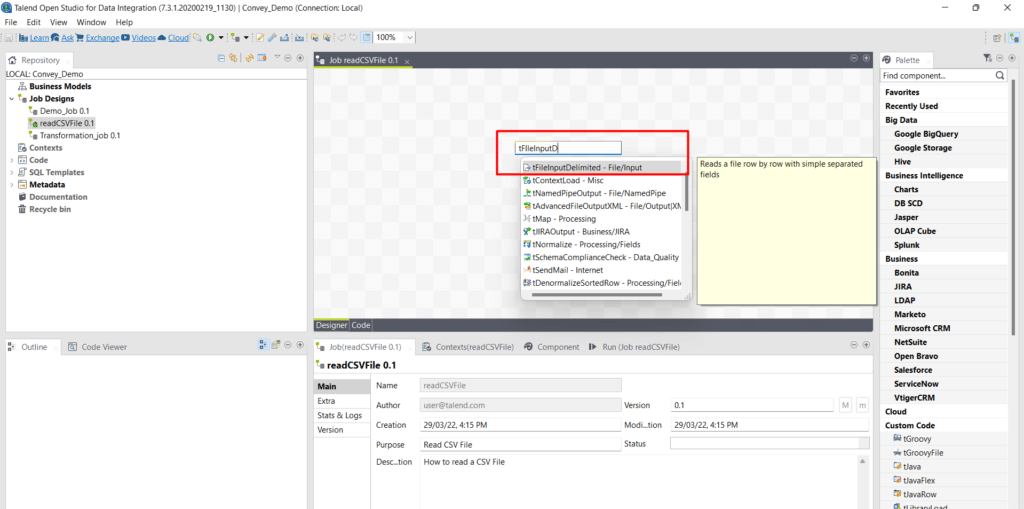The image size is (1024, 509).
Task: Click the suggestion list horizontal scrollbar
Action: tap(597, 295)
